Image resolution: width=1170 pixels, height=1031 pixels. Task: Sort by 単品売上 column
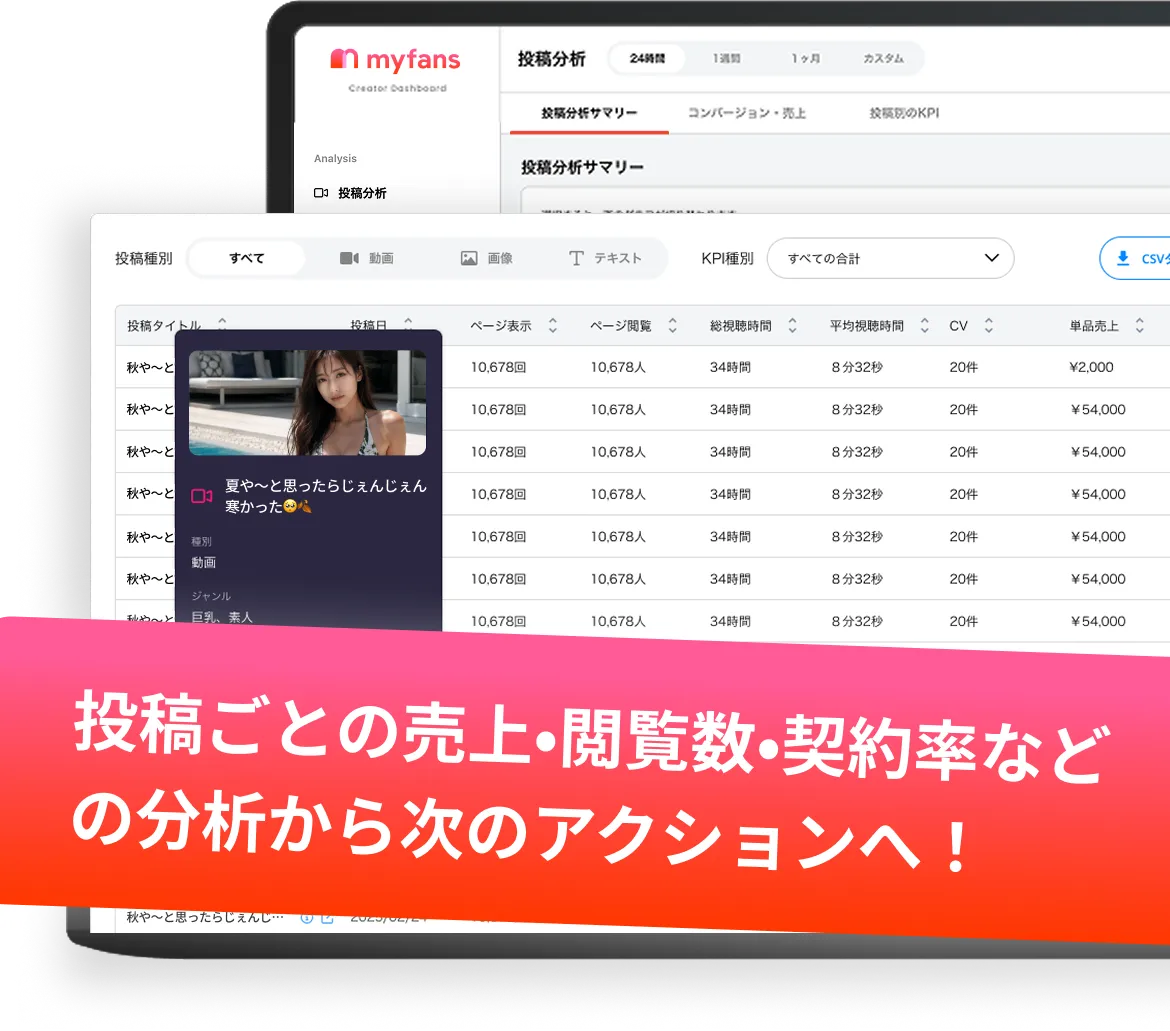point(1139,325)
